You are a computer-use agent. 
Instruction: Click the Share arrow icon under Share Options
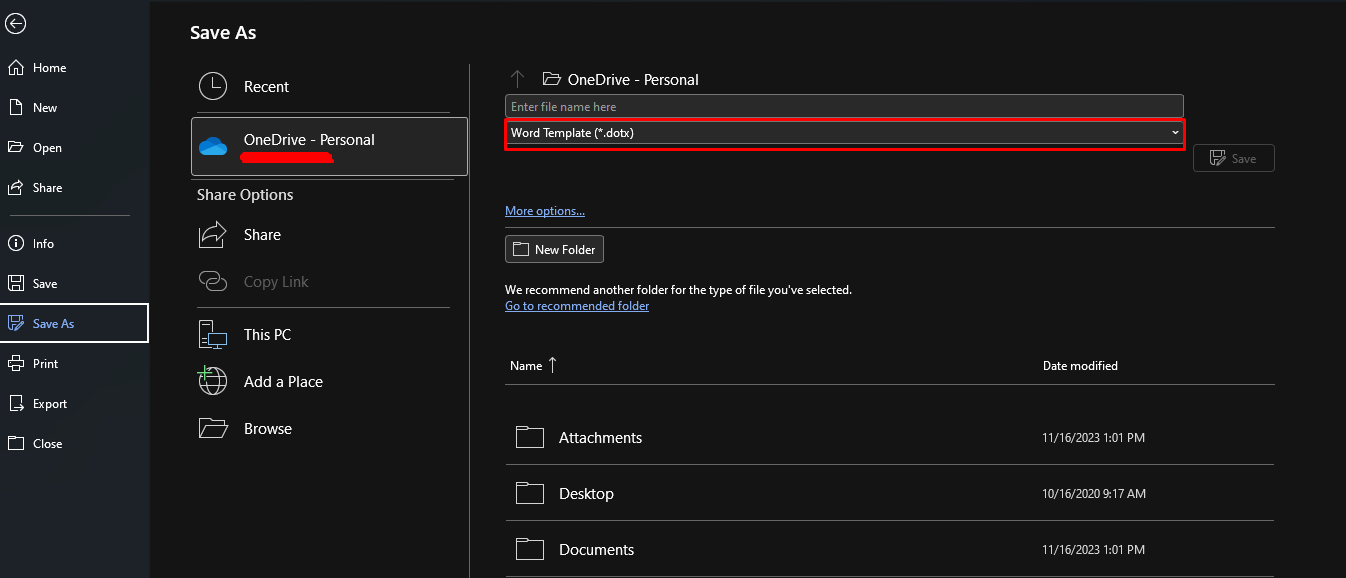pos(213,235)
